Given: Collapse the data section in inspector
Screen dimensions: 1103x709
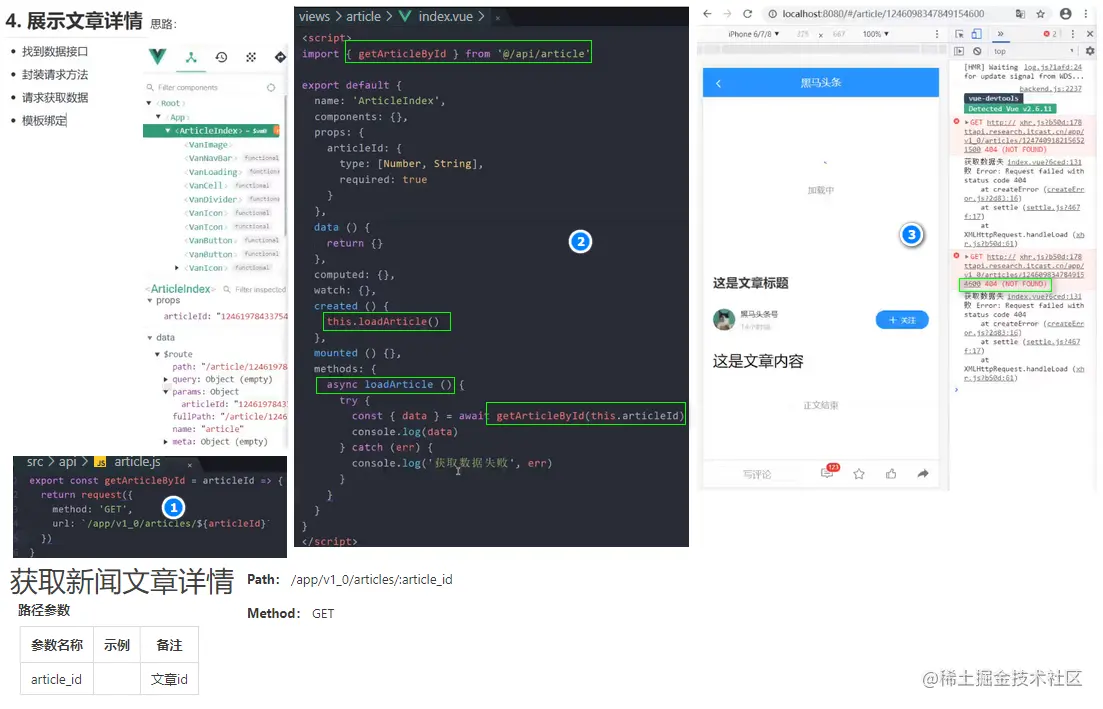Looking at the screenshot, I should pyautogui.click(x=149, y=338).
